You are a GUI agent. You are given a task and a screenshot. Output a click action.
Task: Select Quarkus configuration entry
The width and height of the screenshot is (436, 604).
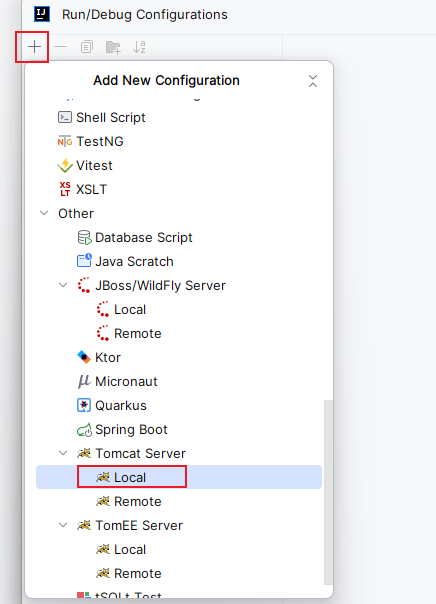click(121, 405)
